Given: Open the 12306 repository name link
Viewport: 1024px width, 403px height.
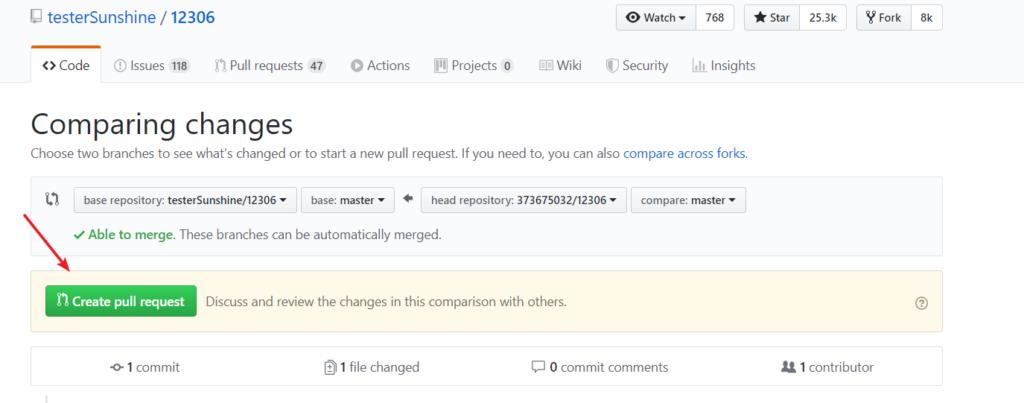Looking at the screenshot, I should click(x=193, y=18).
